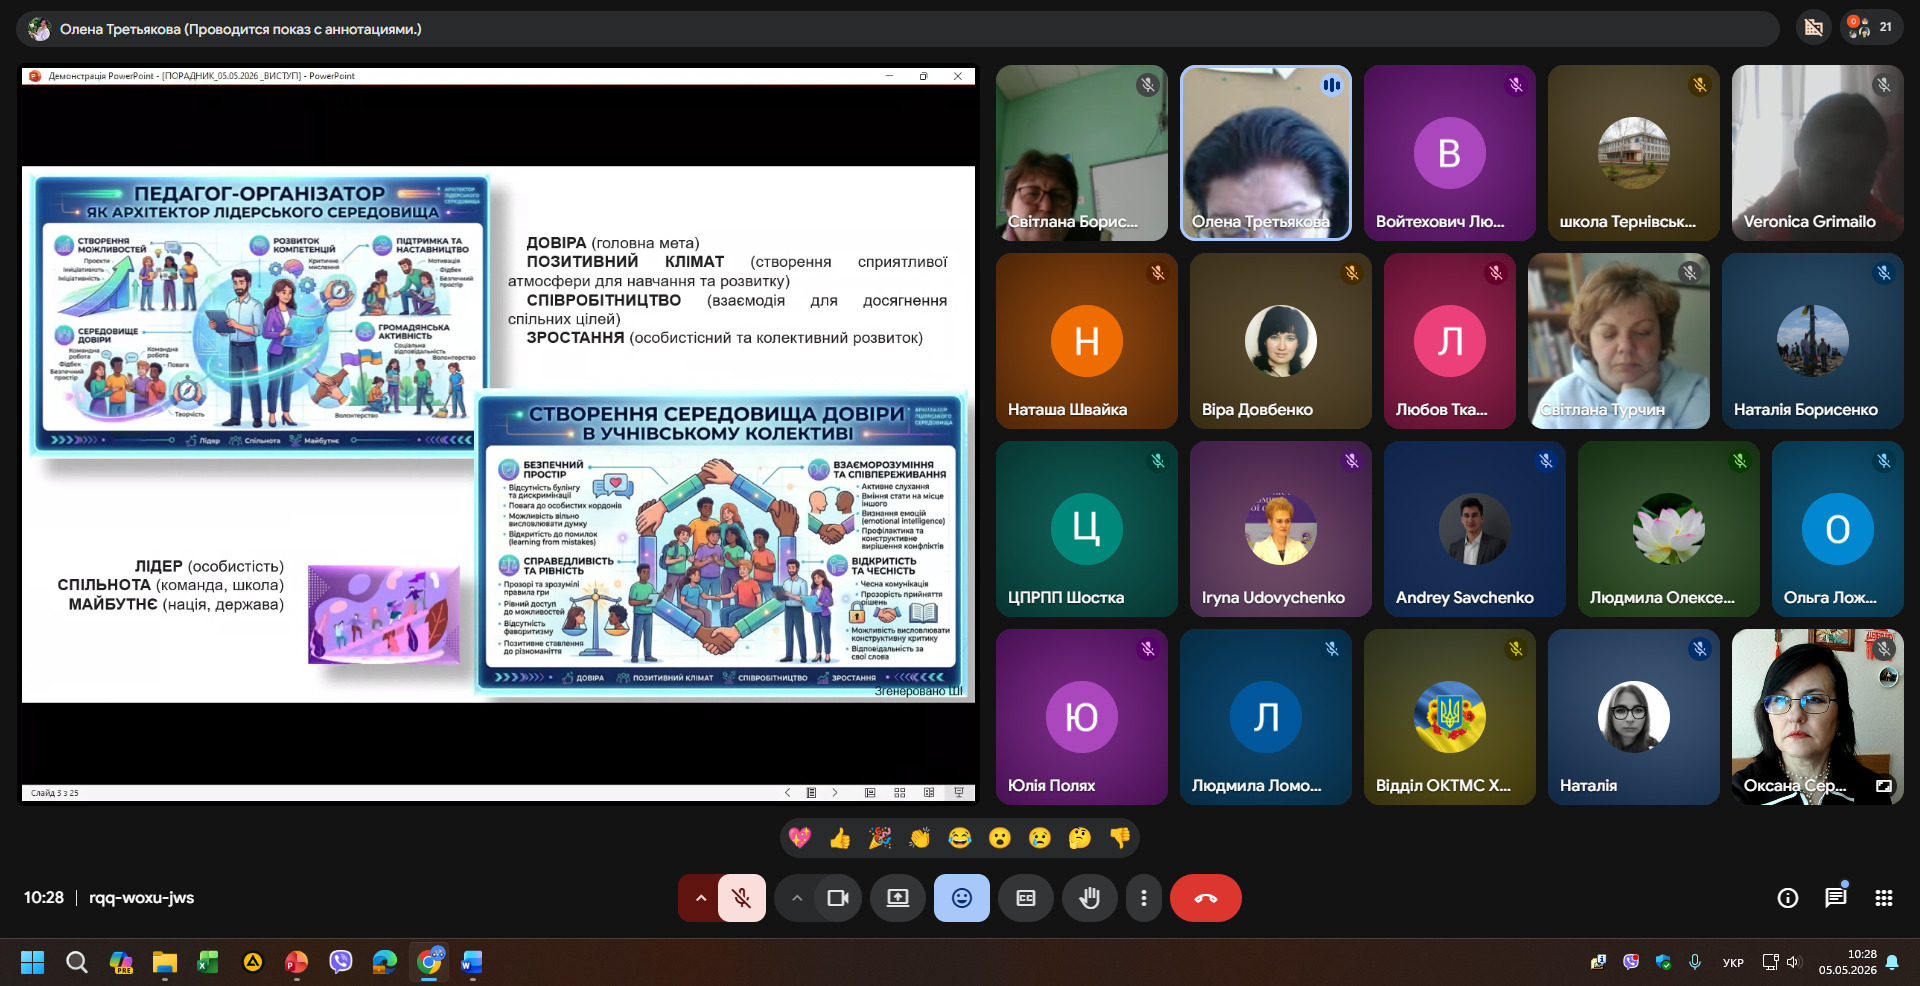Expand audio settings arrow beside microphone

pos(700,898)
